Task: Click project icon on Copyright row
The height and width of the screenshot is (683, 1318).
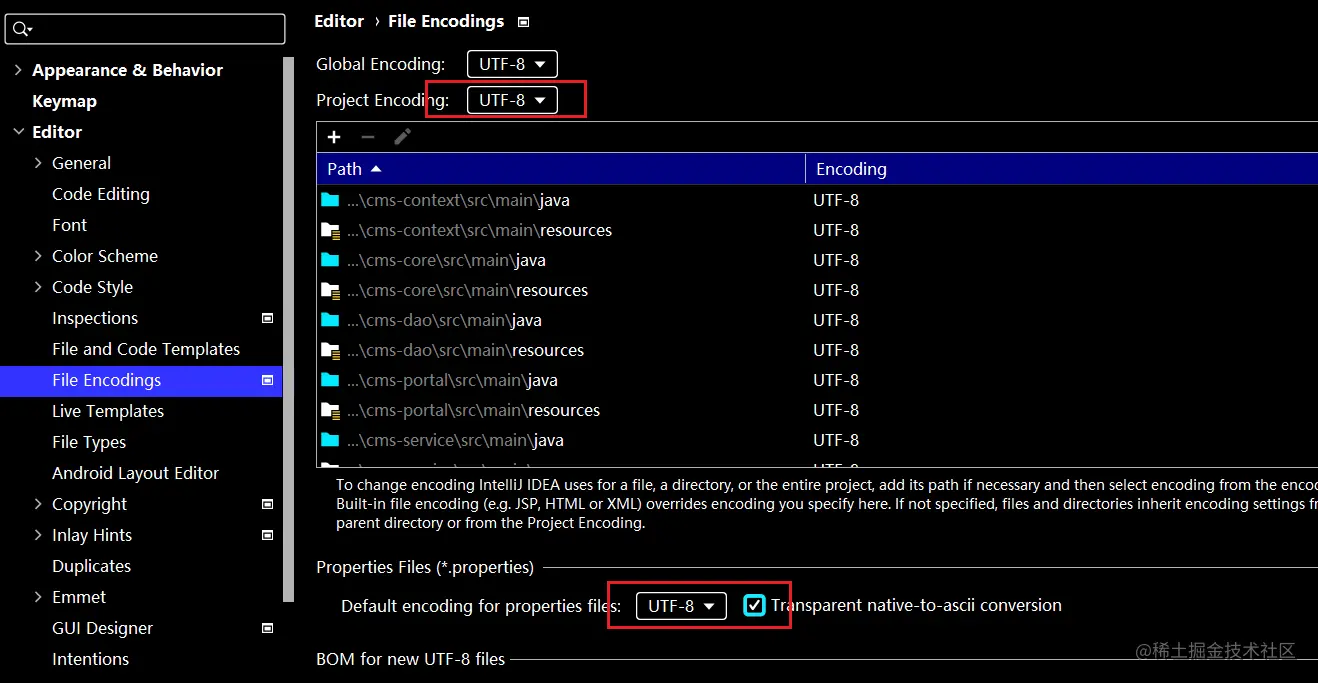Action: point(267,504)
